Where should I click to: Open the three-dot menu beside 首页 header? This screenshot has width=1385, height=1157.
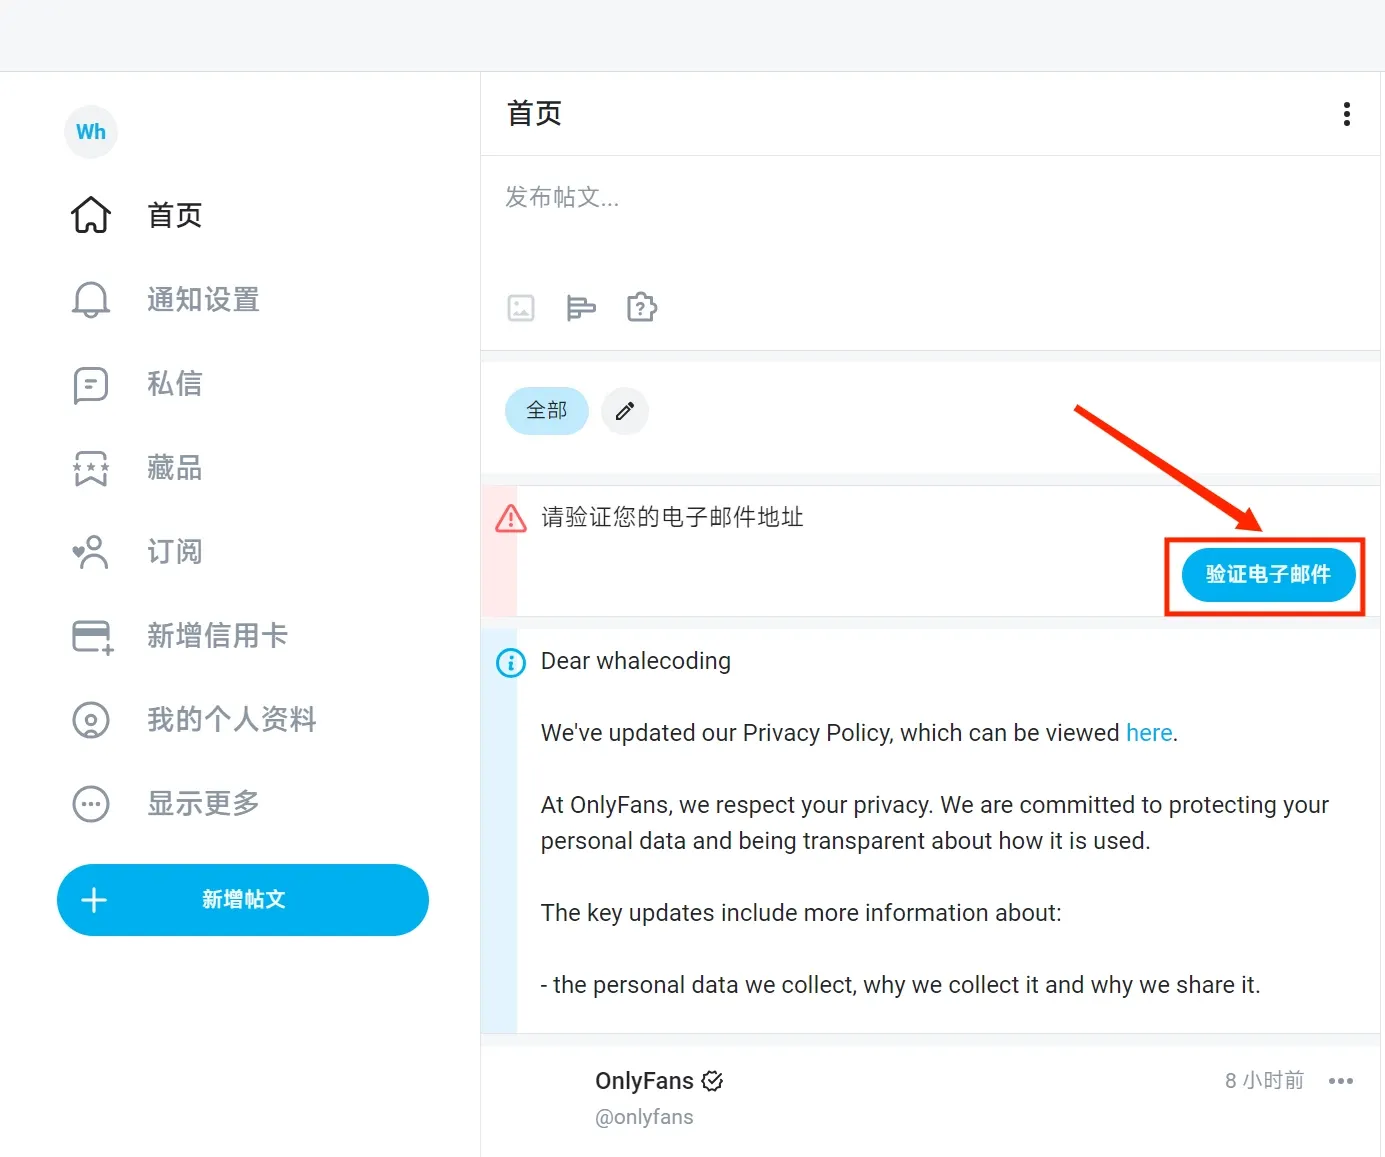pyautogui.click(x=1347, y=114)
